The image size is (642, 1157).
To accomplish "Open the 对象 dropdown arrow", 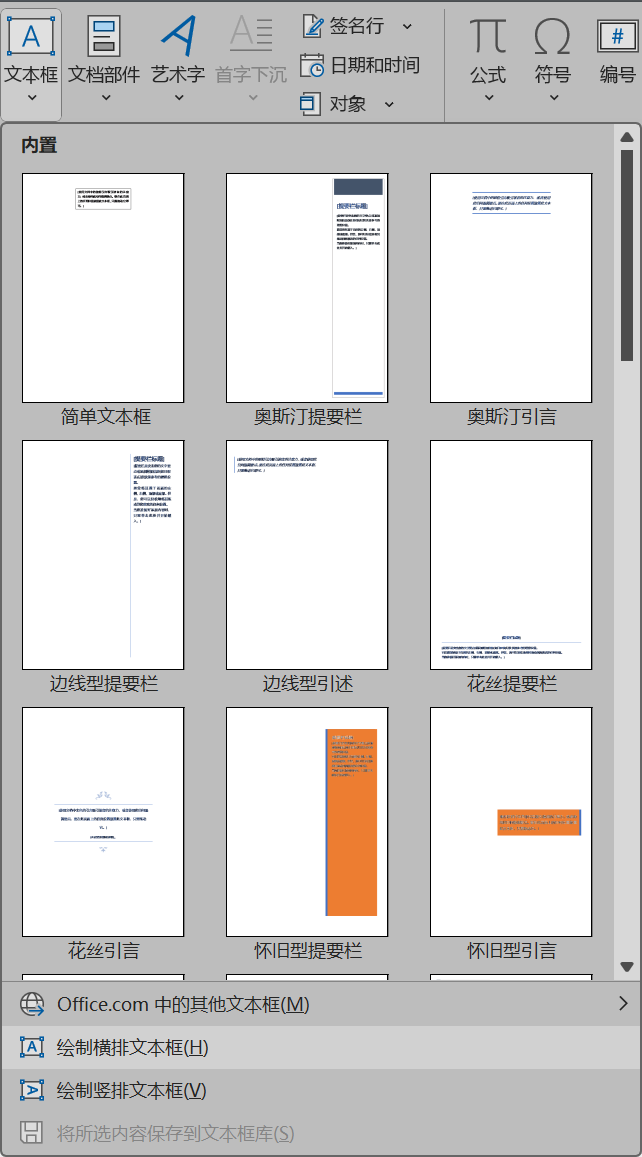I will click(x=389, y=104).
